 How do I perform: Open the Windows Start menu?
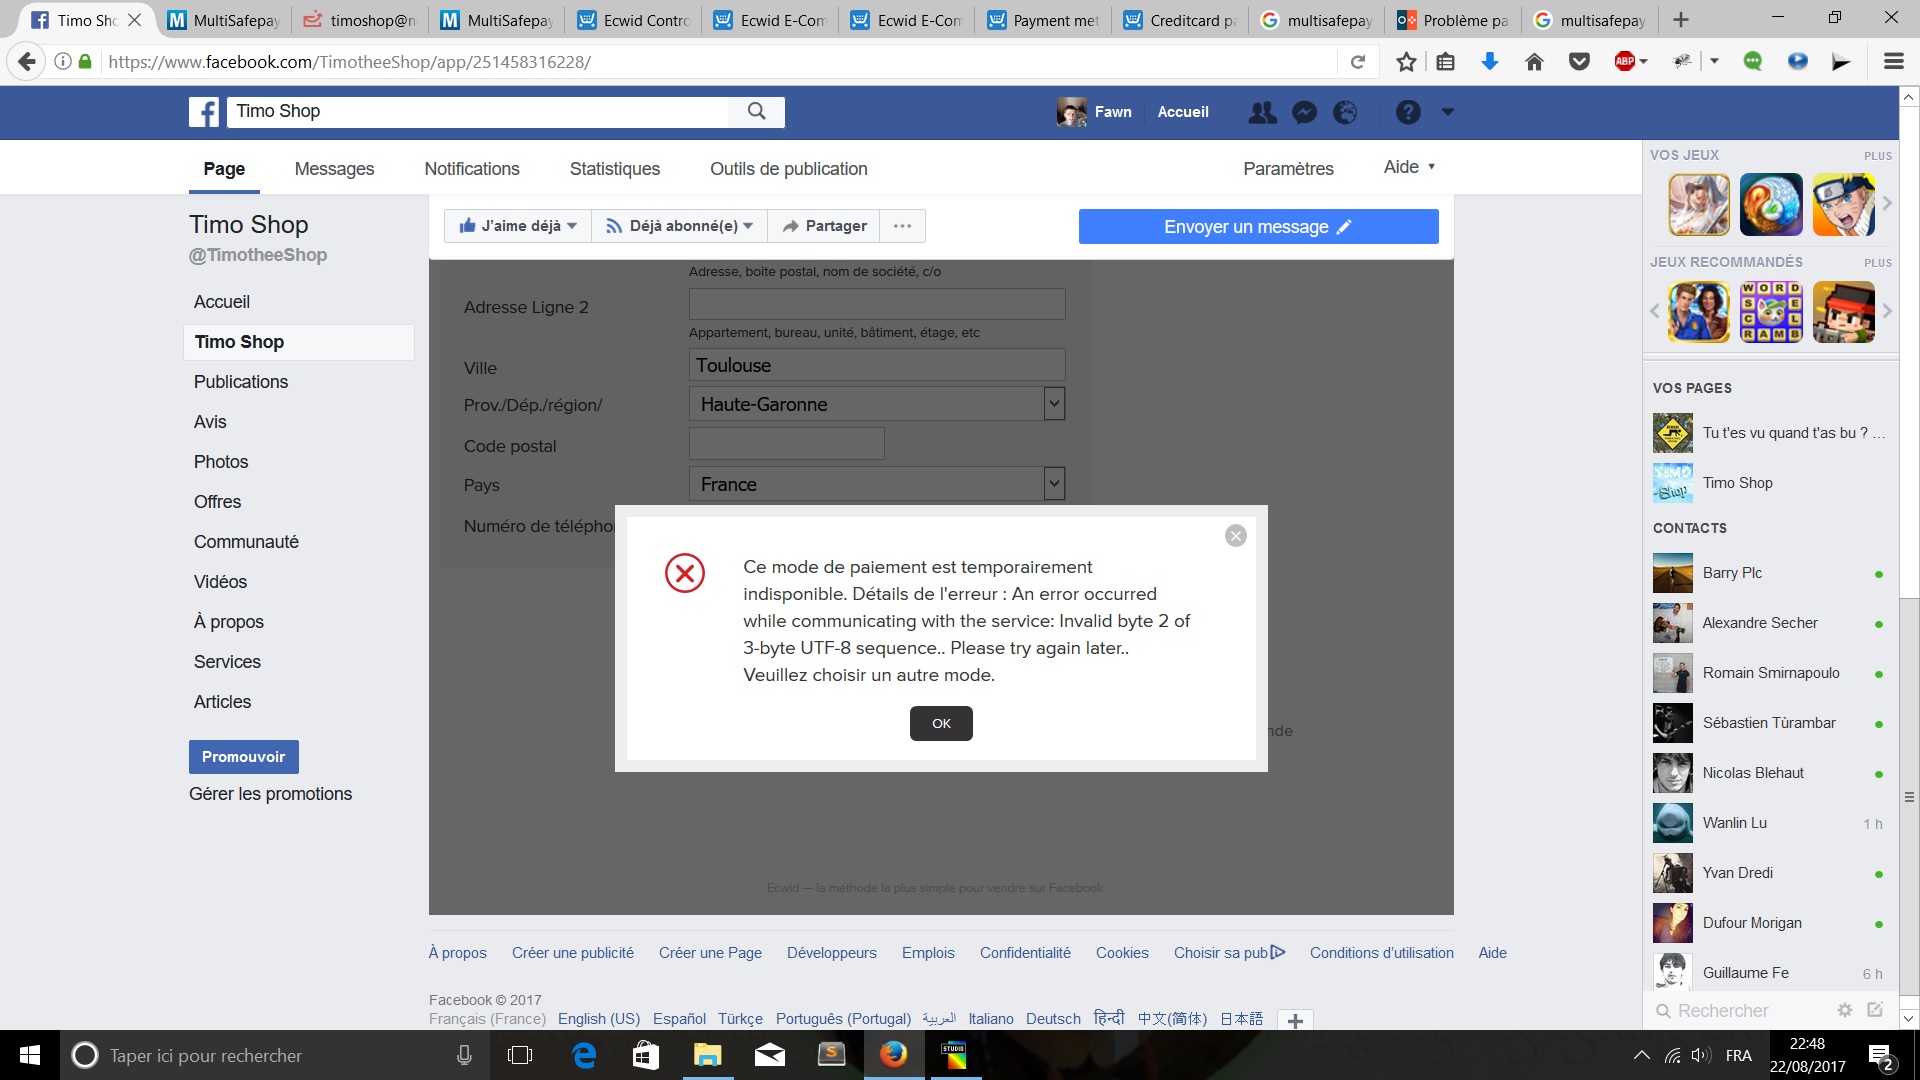tap(30, 1055)
